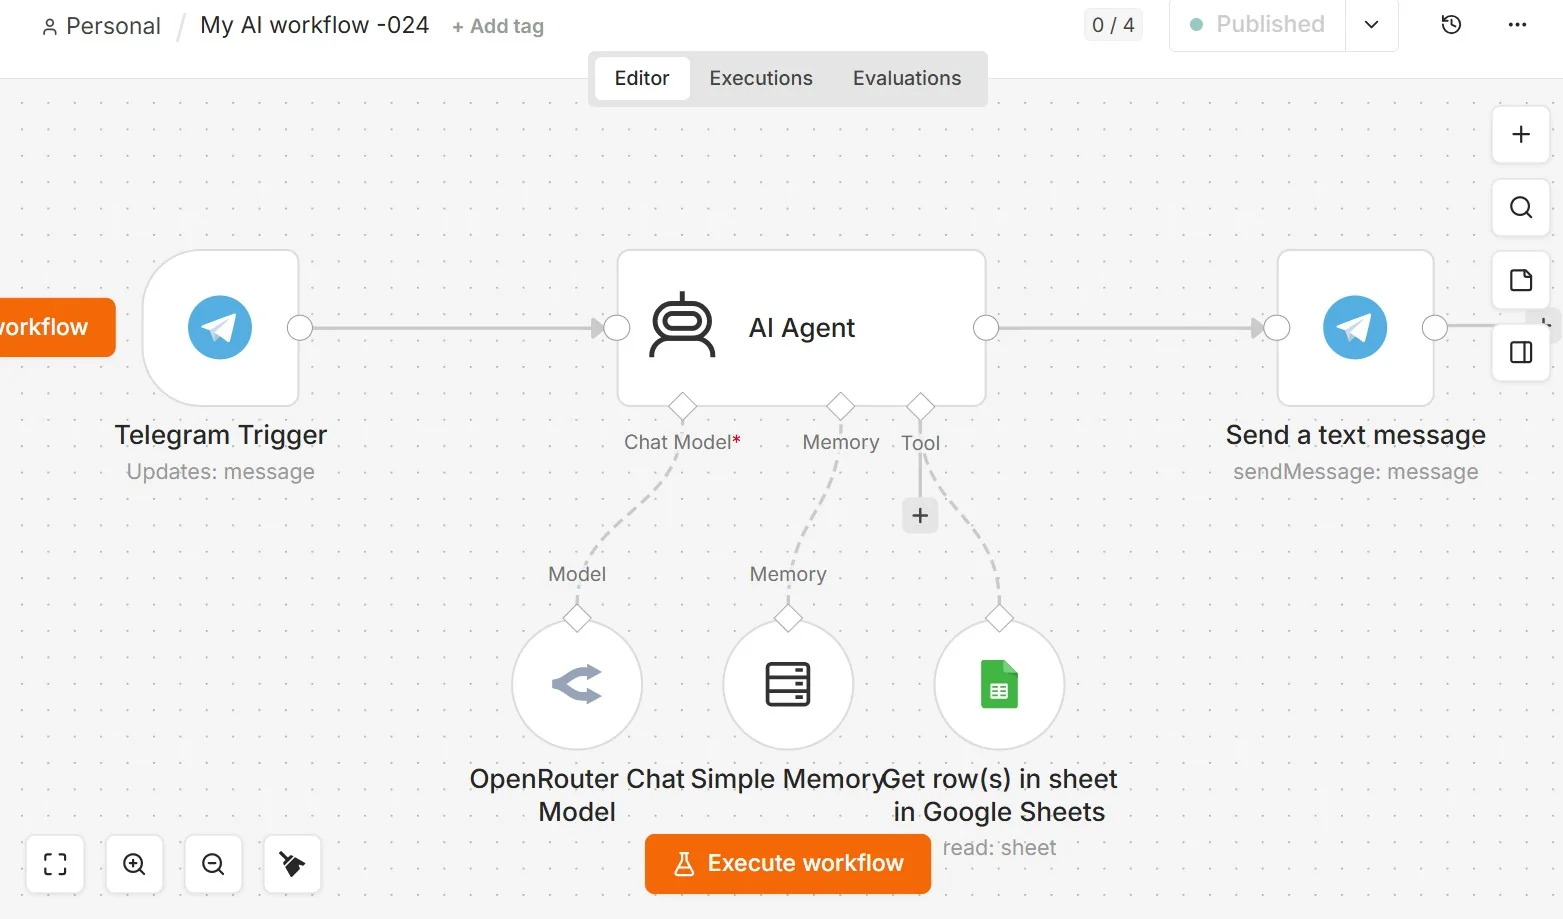Click the Simple Memory top connector diamond

788,618
